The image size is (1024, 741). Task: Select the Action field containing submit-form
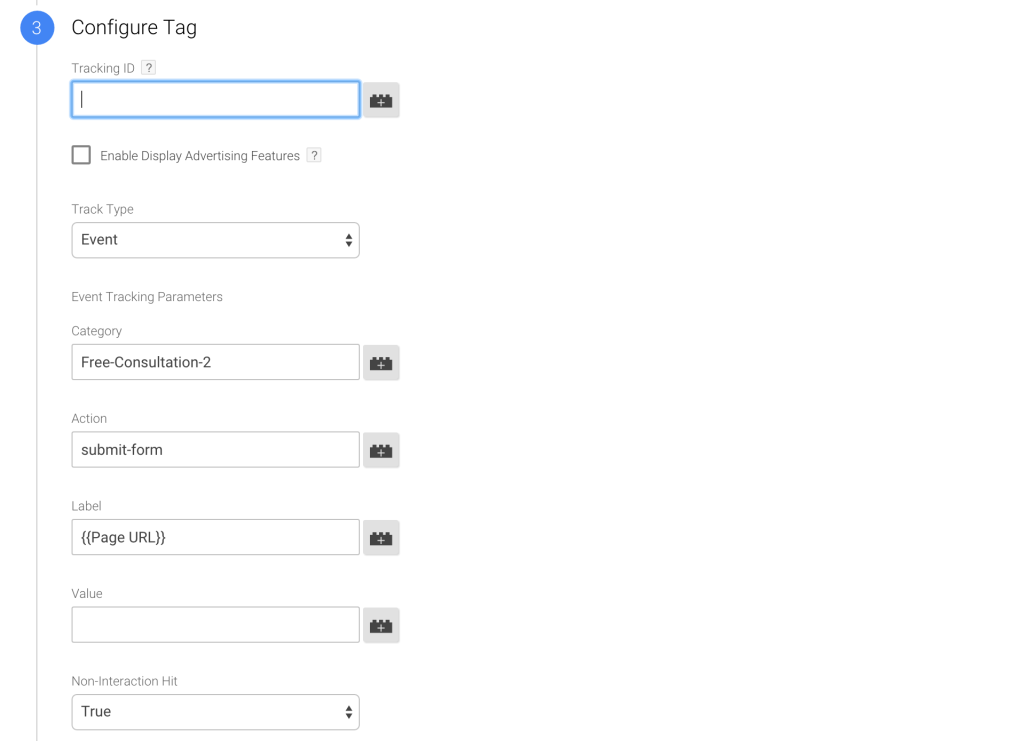coord(216,450)
